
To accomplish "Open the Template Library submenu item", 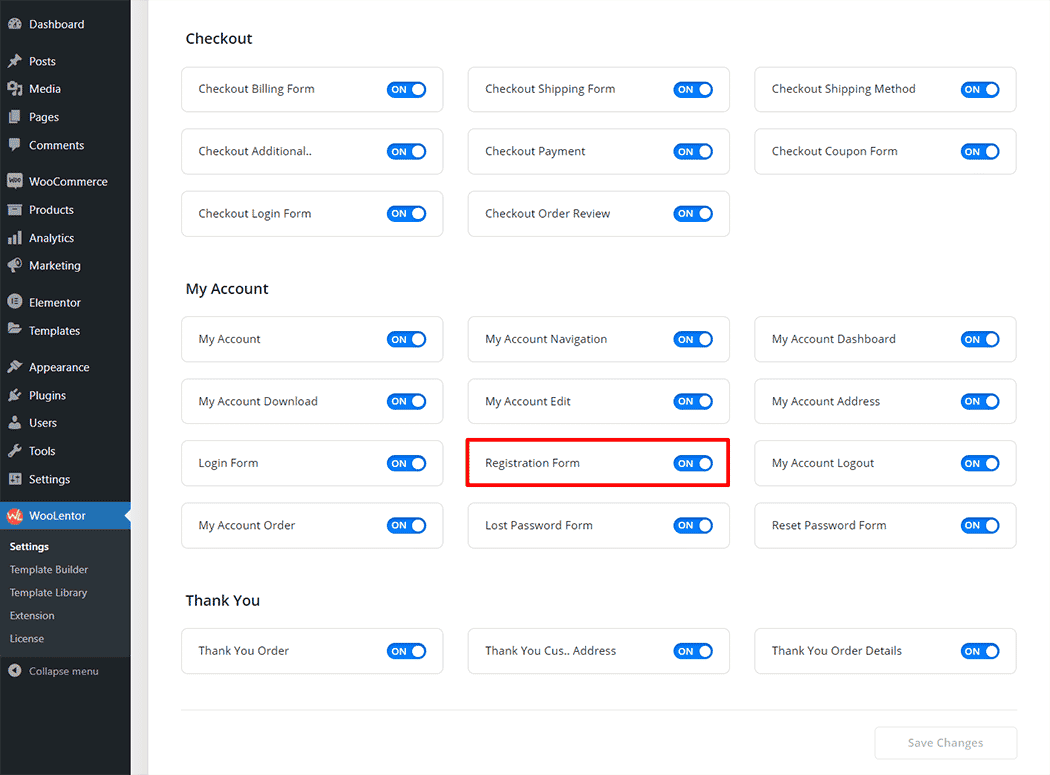I will [48, 593].
